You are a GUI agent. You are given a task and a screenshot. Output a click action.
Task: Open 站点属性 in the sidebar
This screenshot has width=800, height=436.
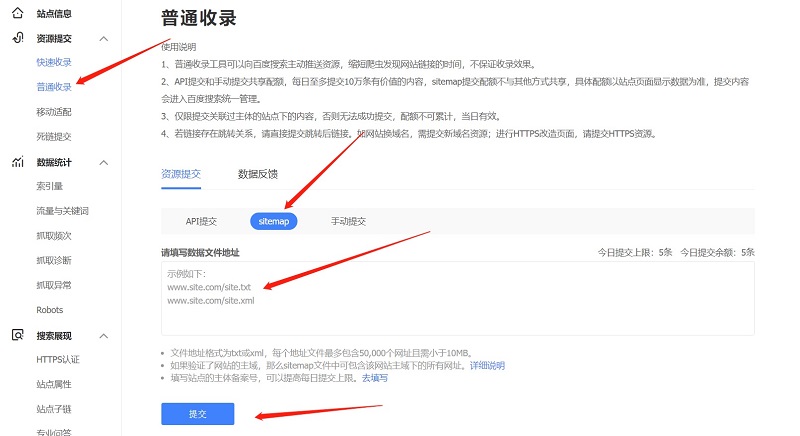coord(54,384)
